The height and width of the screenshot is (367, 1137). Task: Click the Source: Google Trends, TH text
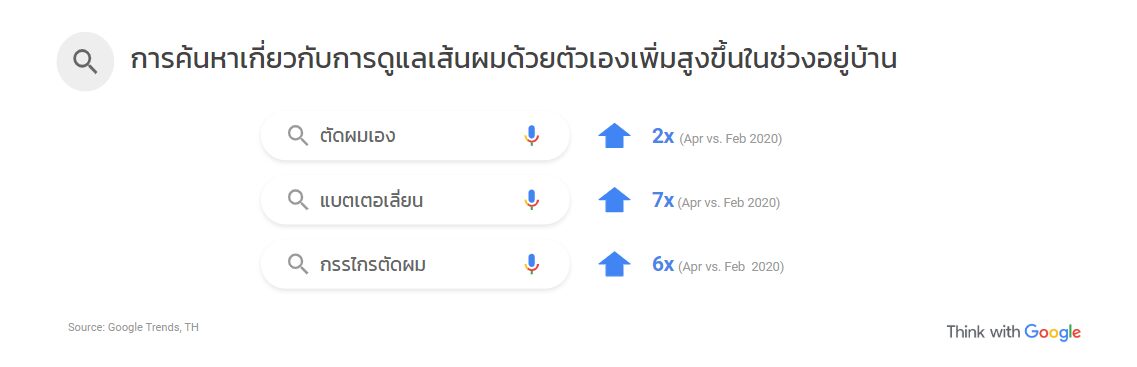click(133, 328)
